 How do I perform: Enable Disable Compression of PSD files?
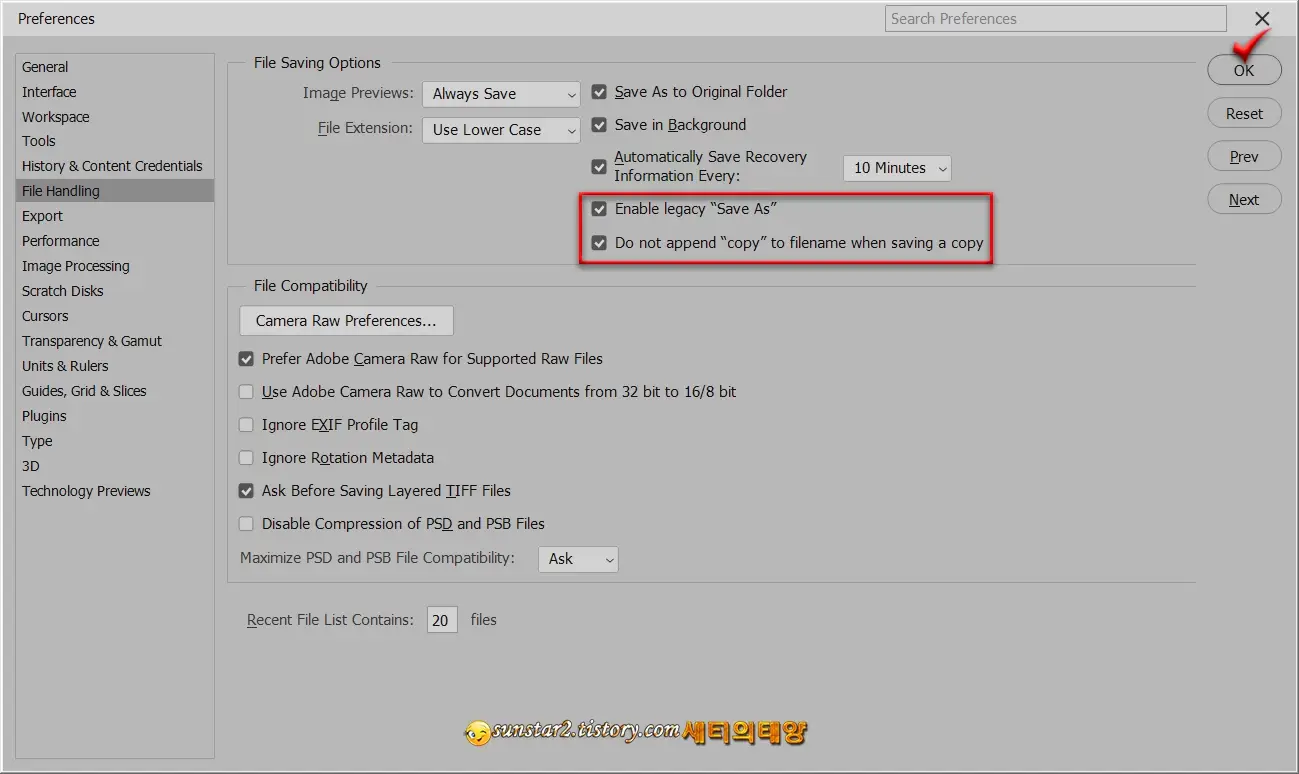pyautogui.click(x=246, y=524)
